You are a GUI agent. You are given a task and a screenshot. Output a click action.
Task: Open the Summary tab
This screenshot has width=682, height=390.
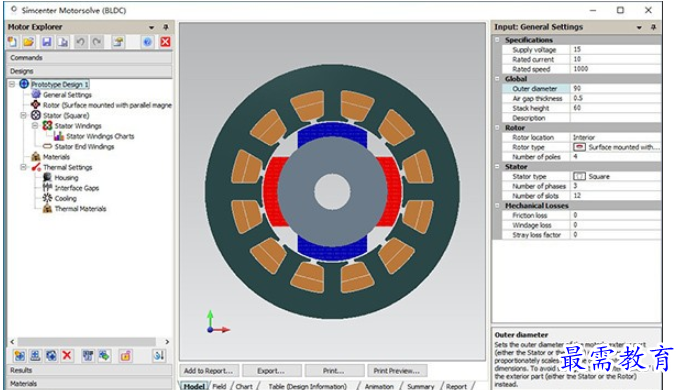point(421,386)
